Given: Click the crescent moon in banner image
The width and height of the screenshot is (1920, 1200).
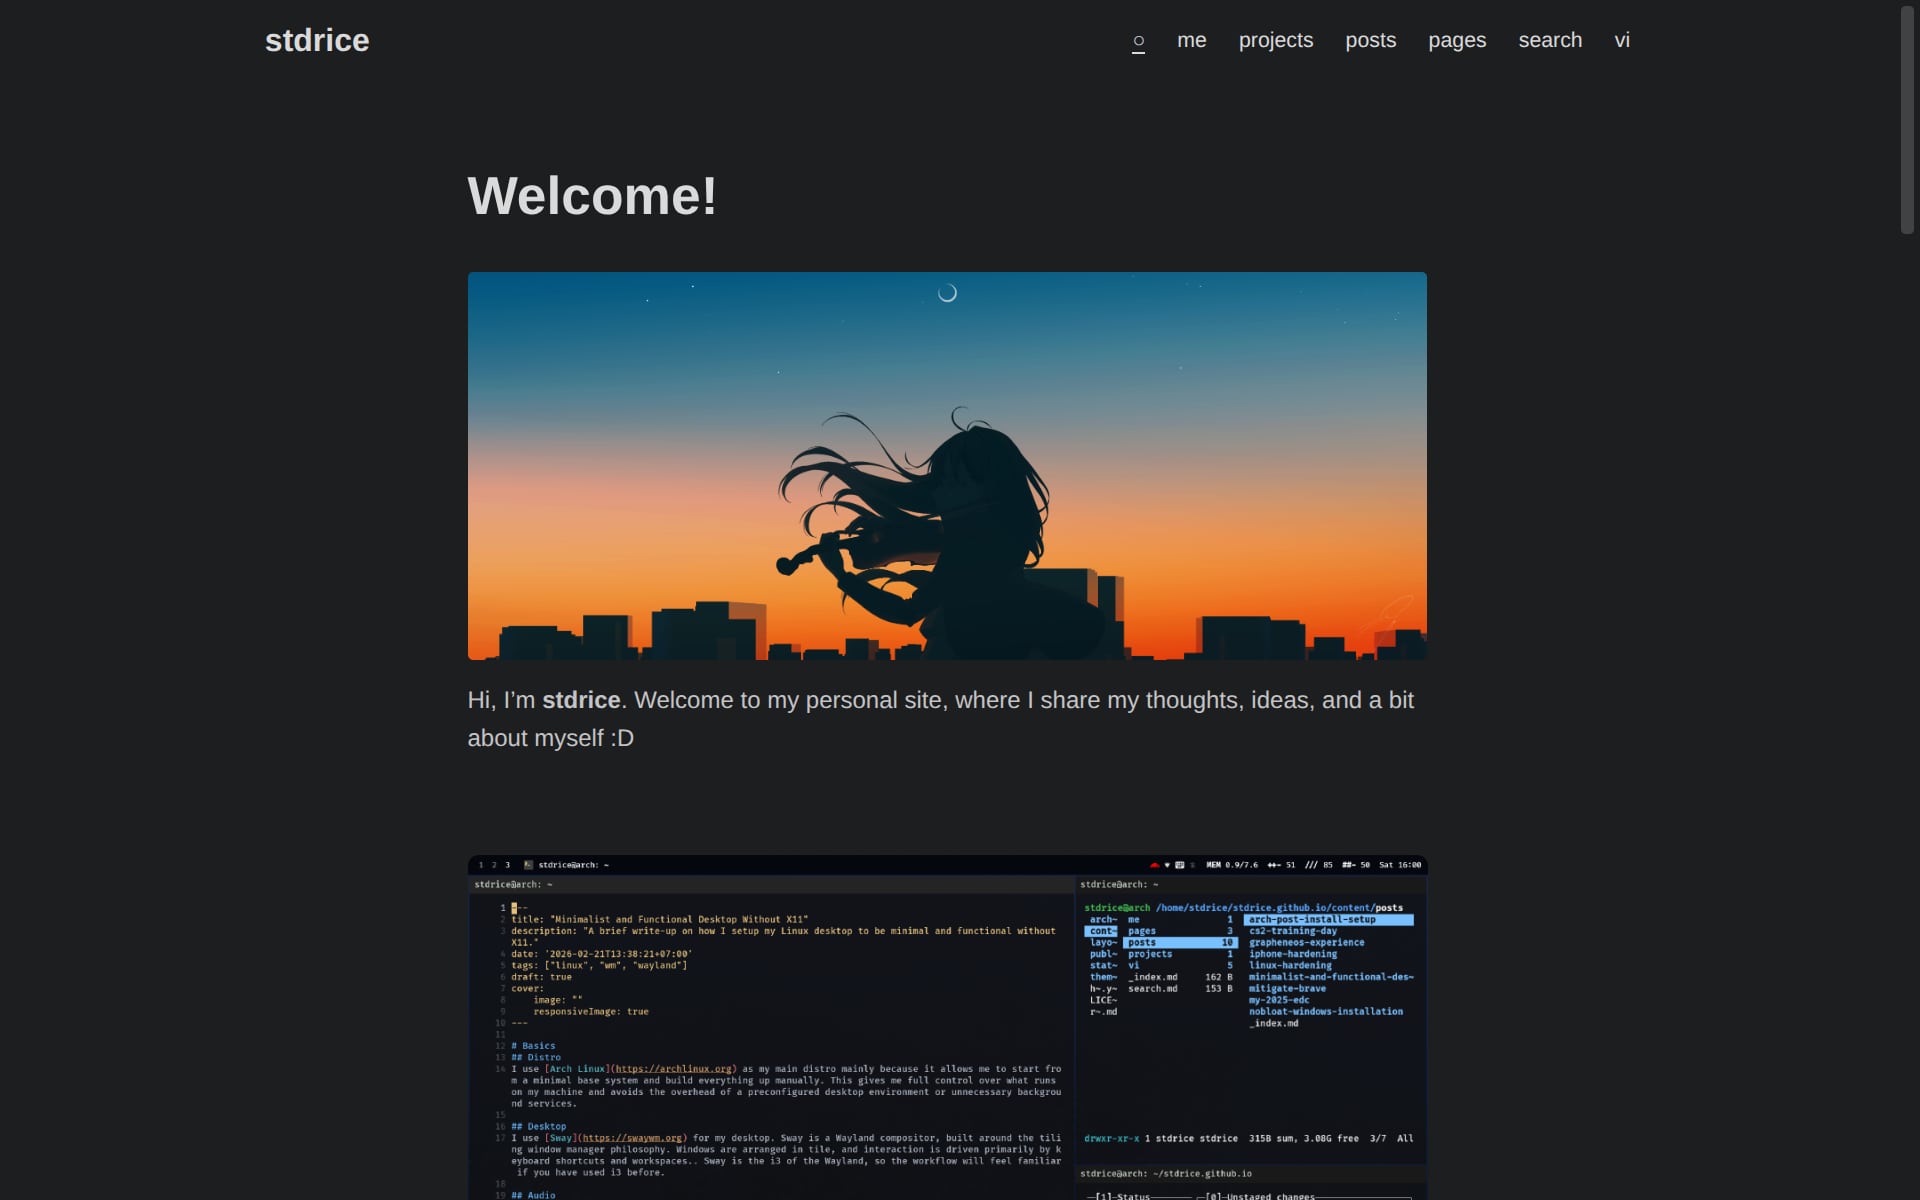Looking at the screenshot, I should tap(947, 293).
